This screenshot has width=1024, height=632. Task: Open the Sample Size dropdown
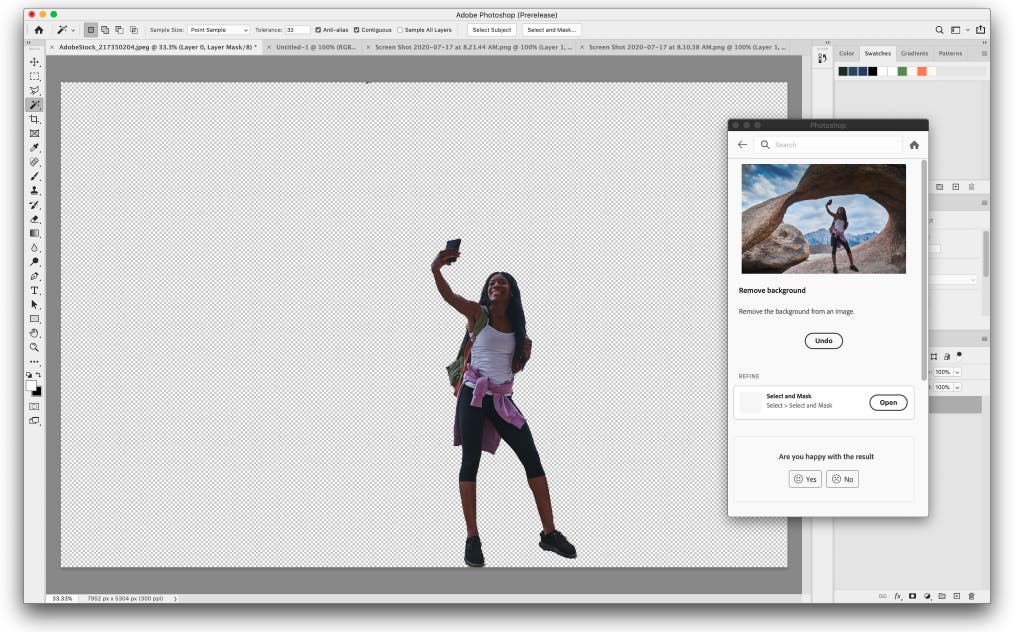pos(218,30)
